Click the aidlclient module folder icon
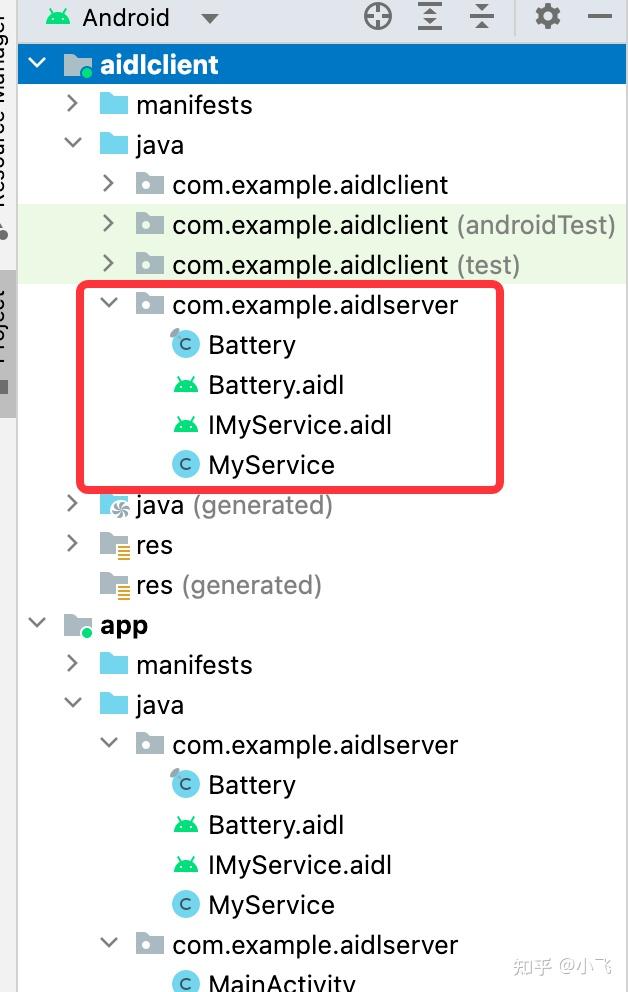 coord(78,66)
